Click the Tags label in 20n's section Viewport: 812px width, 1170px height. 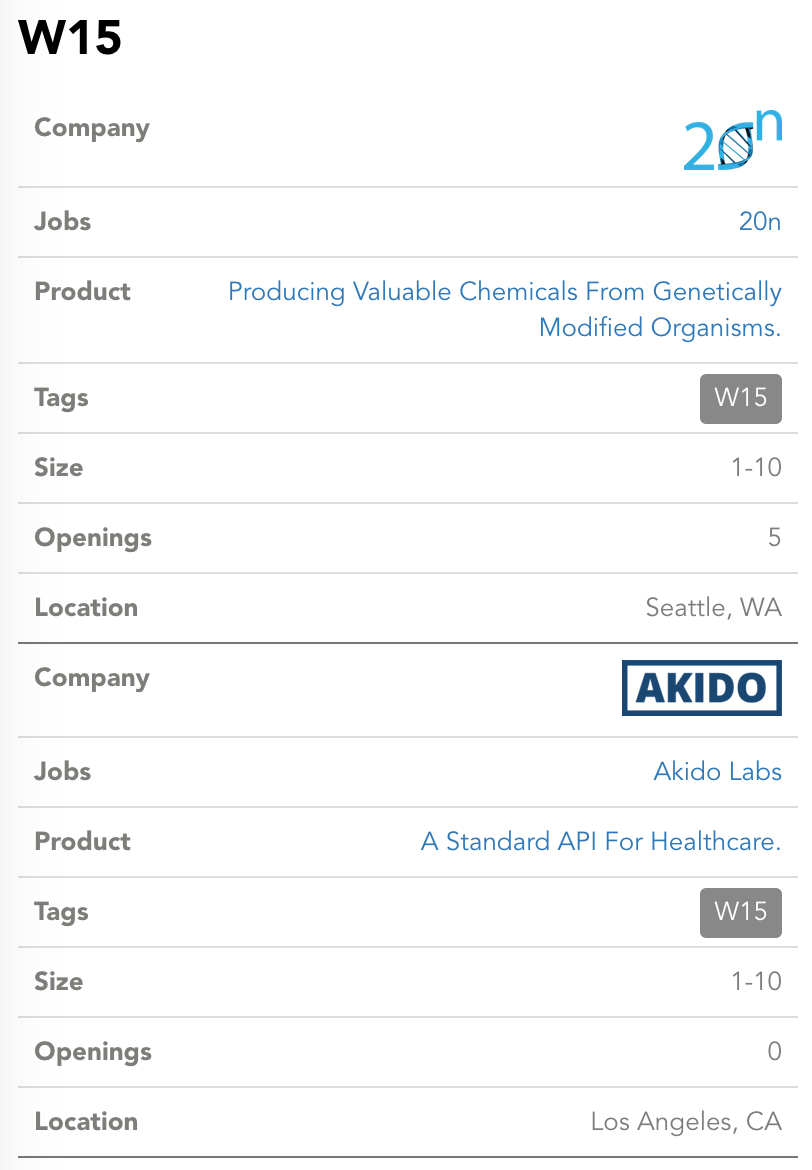click(x=62, y=398)
